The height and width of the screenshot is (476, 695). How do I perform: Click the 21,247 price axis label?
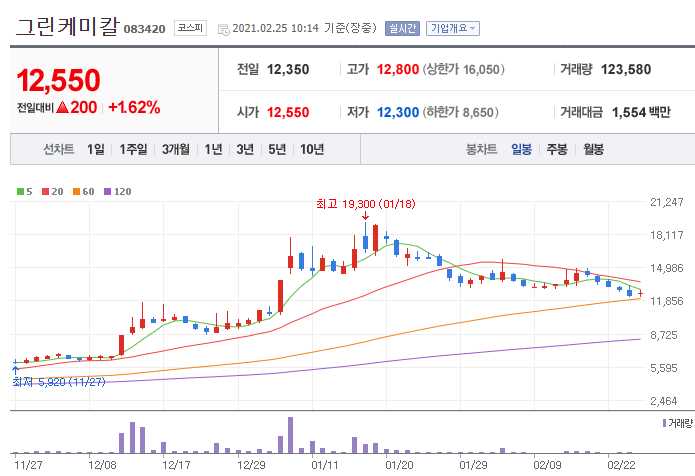pyautogui.click(x=667, y=202)
